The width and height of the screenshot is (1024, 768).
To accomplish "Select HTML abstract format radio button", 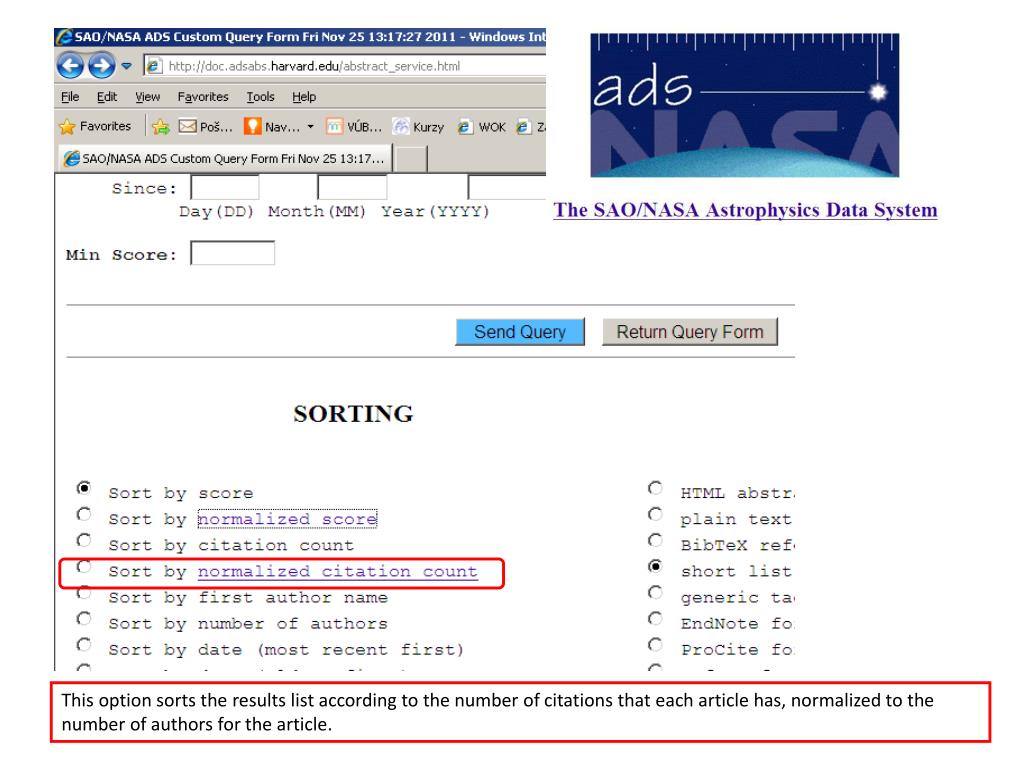I will tap(655, 488).
